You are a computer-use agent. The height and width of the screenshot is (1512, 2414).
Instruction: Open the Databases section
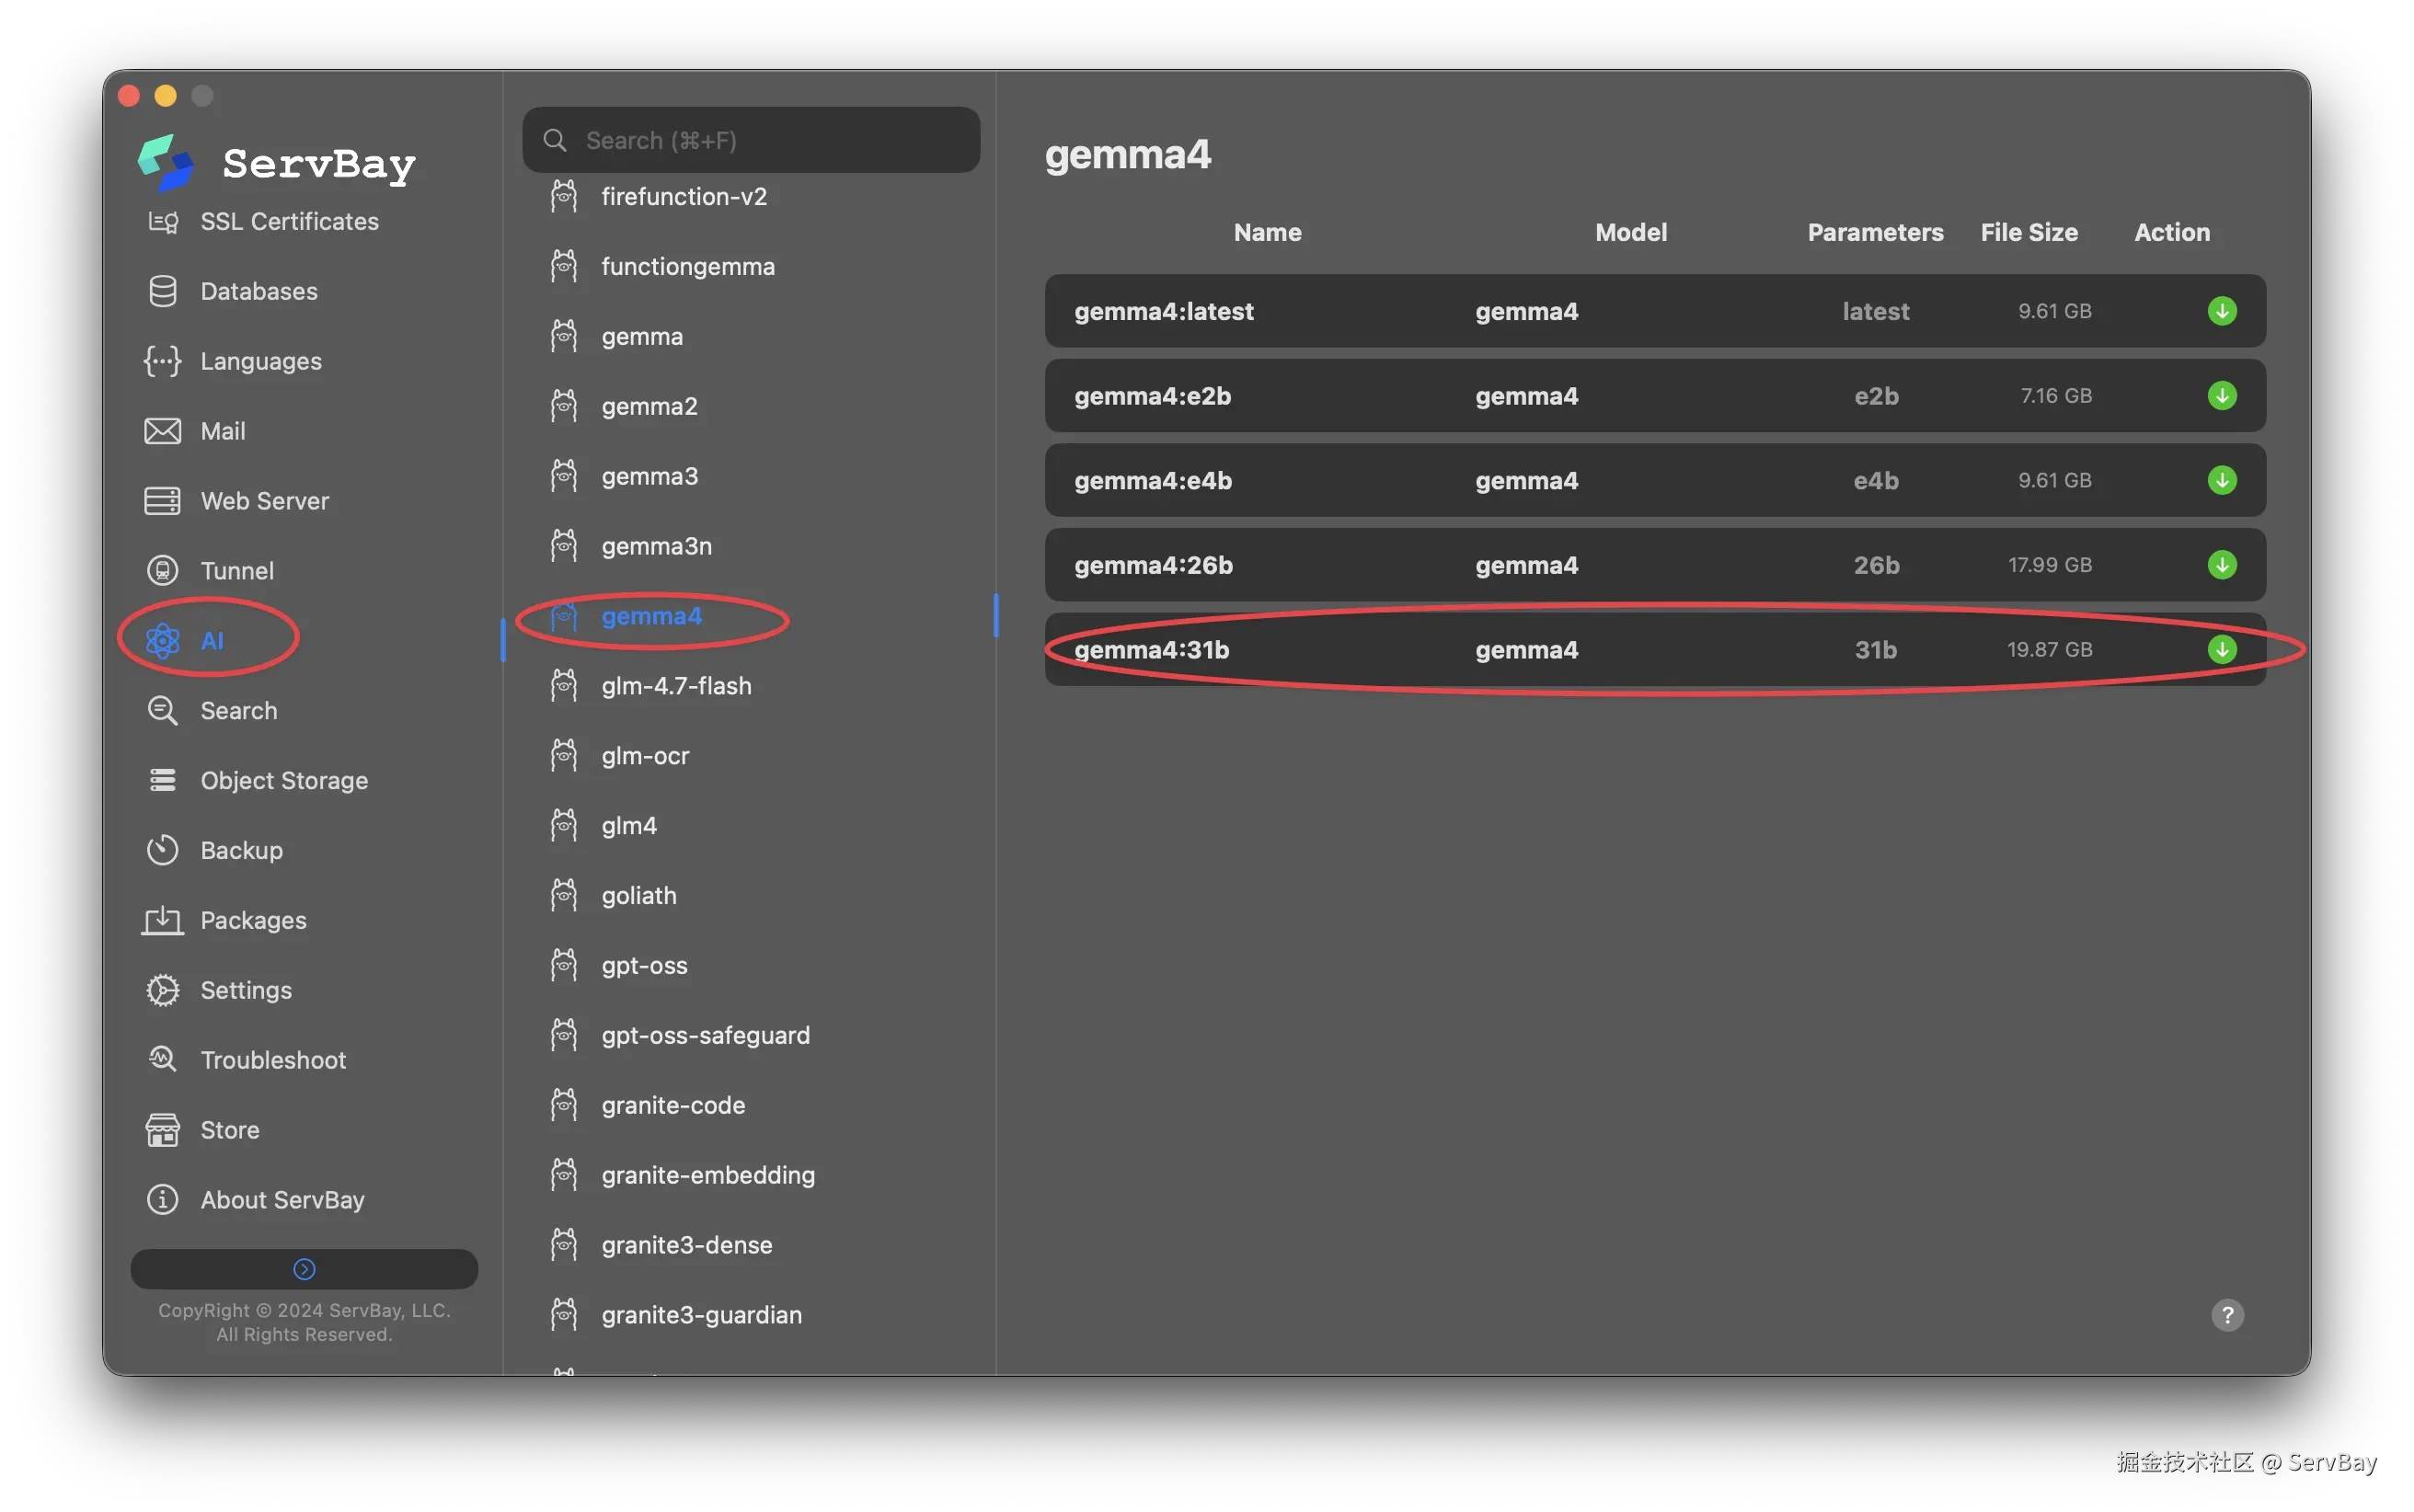coord(258,291)
